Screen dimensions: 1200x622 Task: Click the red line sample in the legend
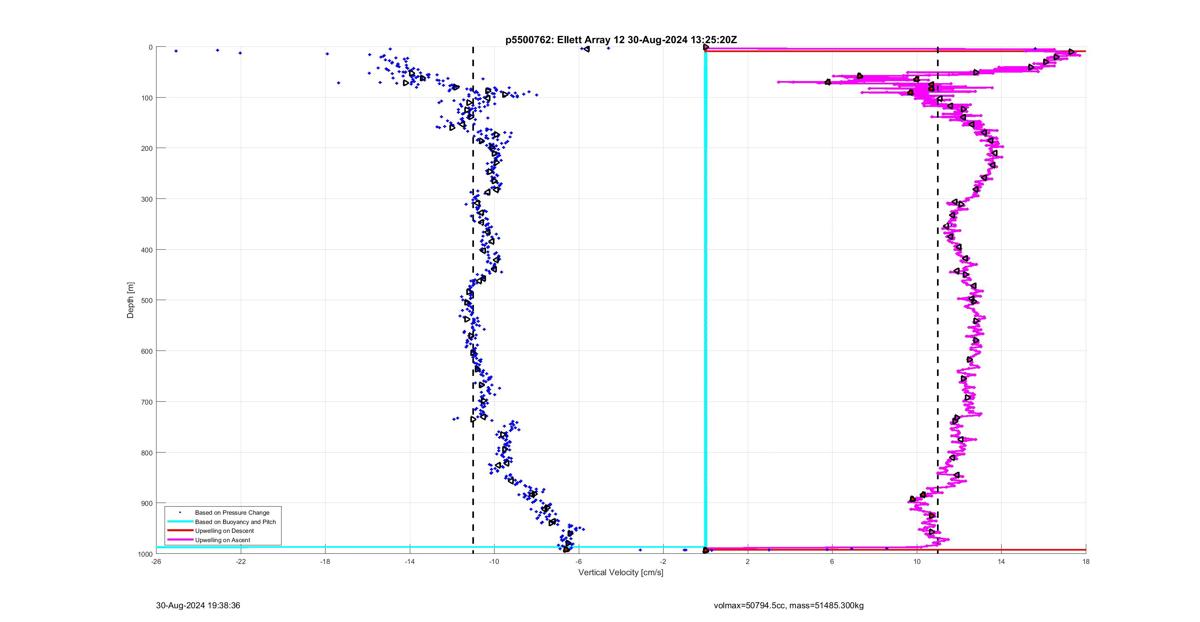179,531
